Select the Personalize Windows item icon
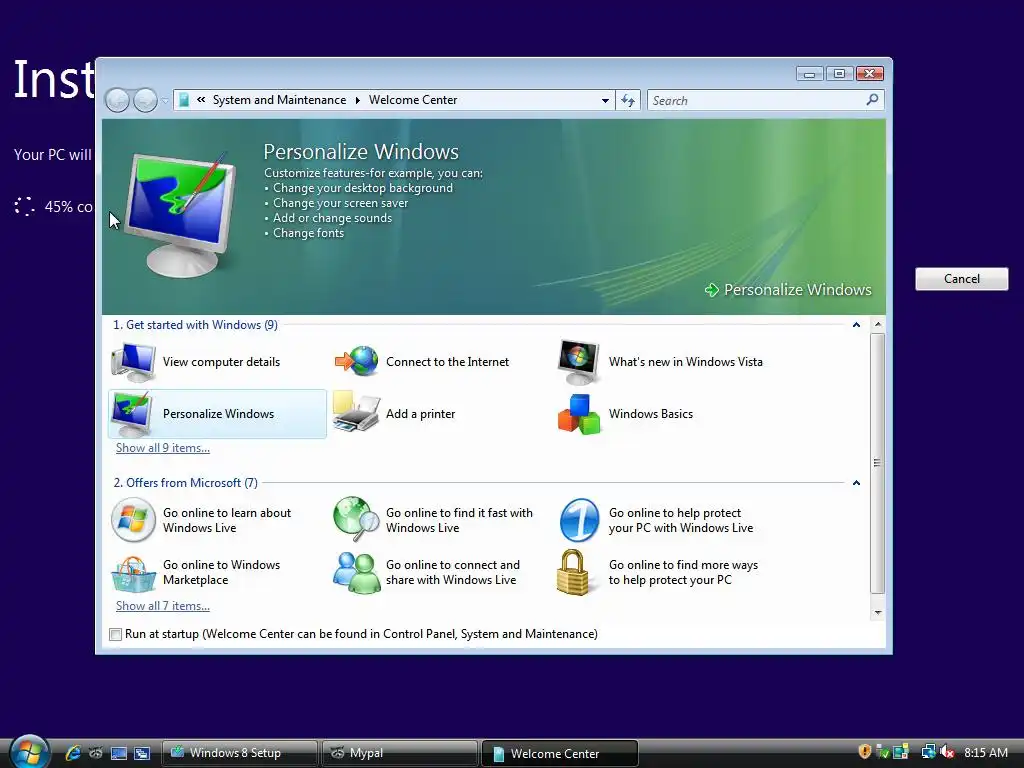Screen dimensions: 1024x768 [x=133, y=414]
